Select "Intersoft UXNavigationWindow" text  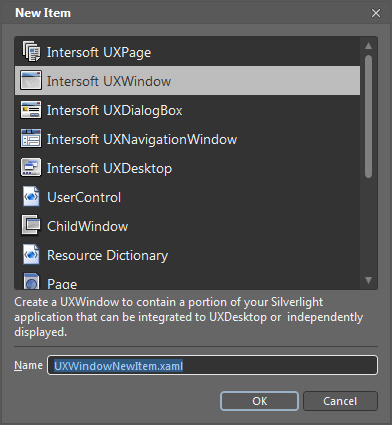pos(142,140)
